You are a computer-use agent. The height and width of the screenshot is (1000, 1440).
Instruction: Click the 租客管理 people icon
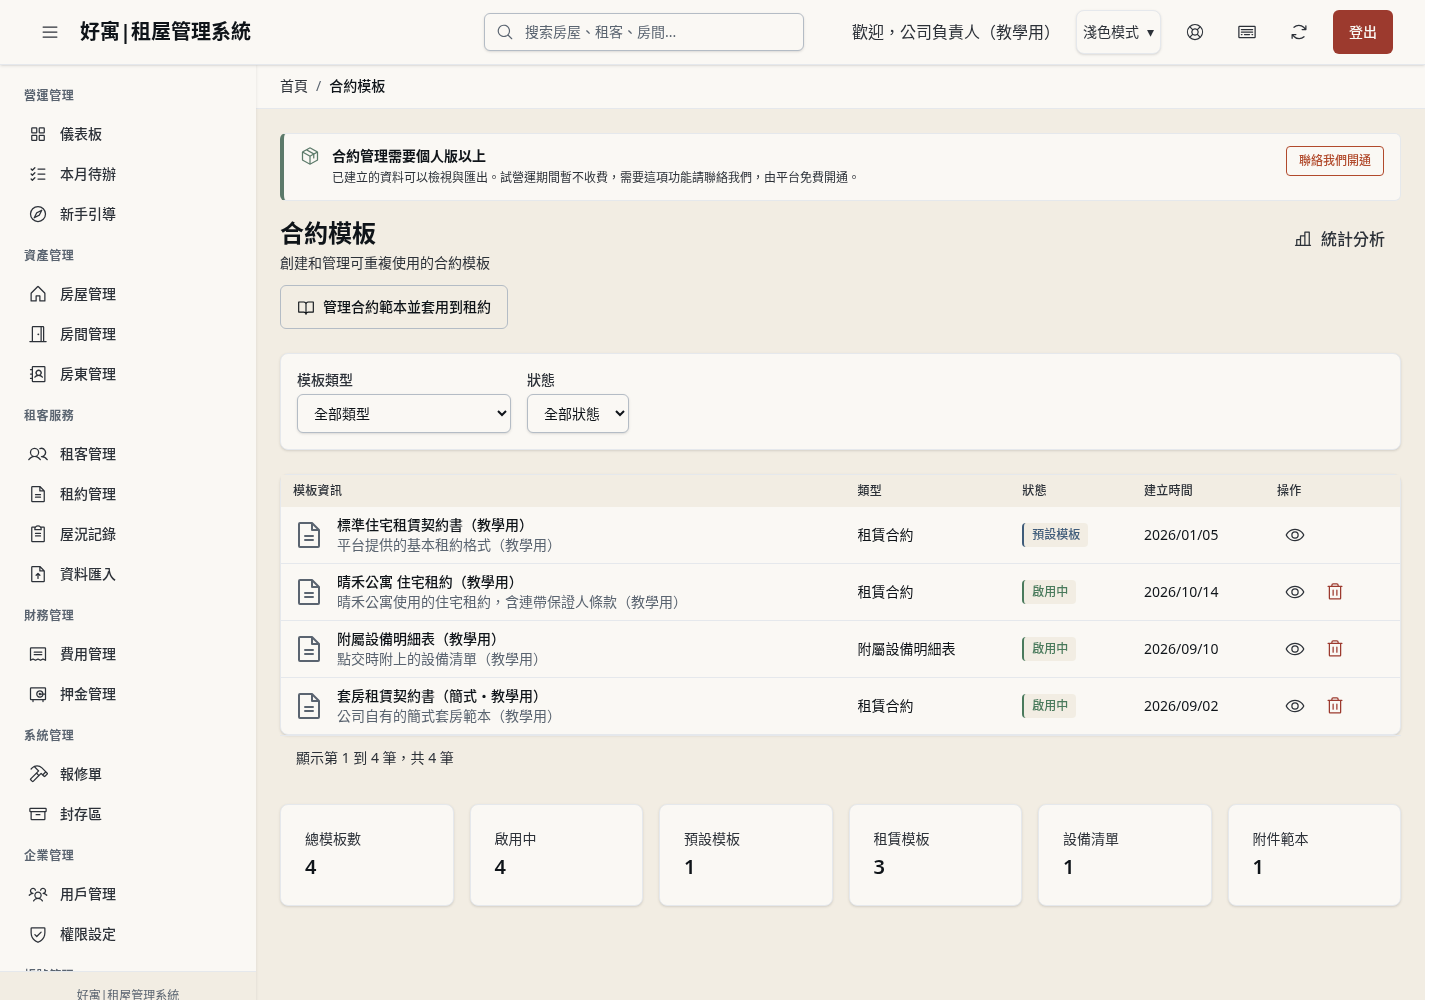tap(38, 454)
